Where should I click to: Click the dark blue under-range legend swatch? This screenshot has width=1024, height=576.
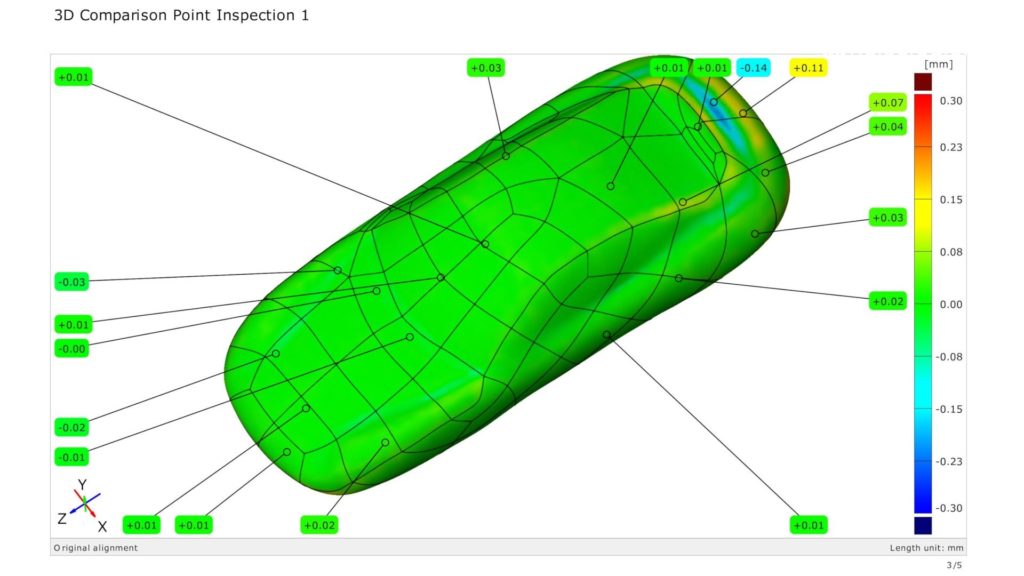(x=923, y=525)
